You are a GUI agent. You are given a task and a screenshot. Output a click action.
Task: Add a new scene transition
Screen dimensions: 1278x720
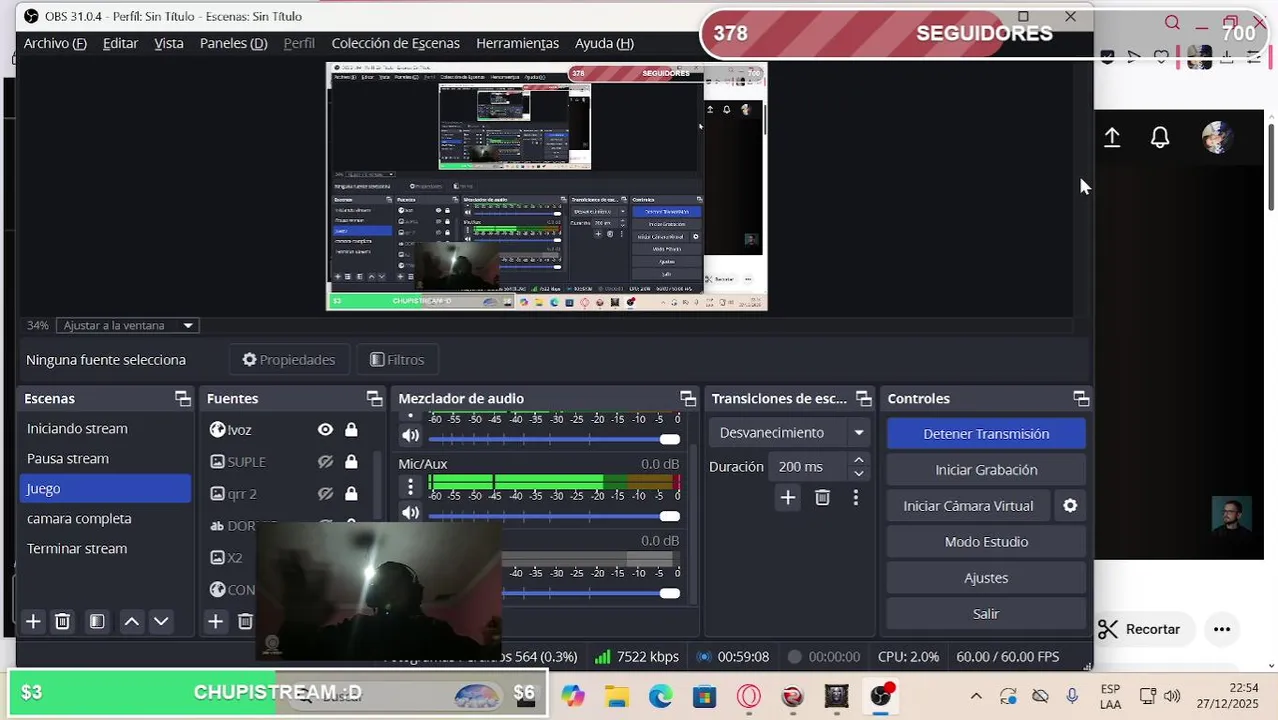[x=788, y=497]
